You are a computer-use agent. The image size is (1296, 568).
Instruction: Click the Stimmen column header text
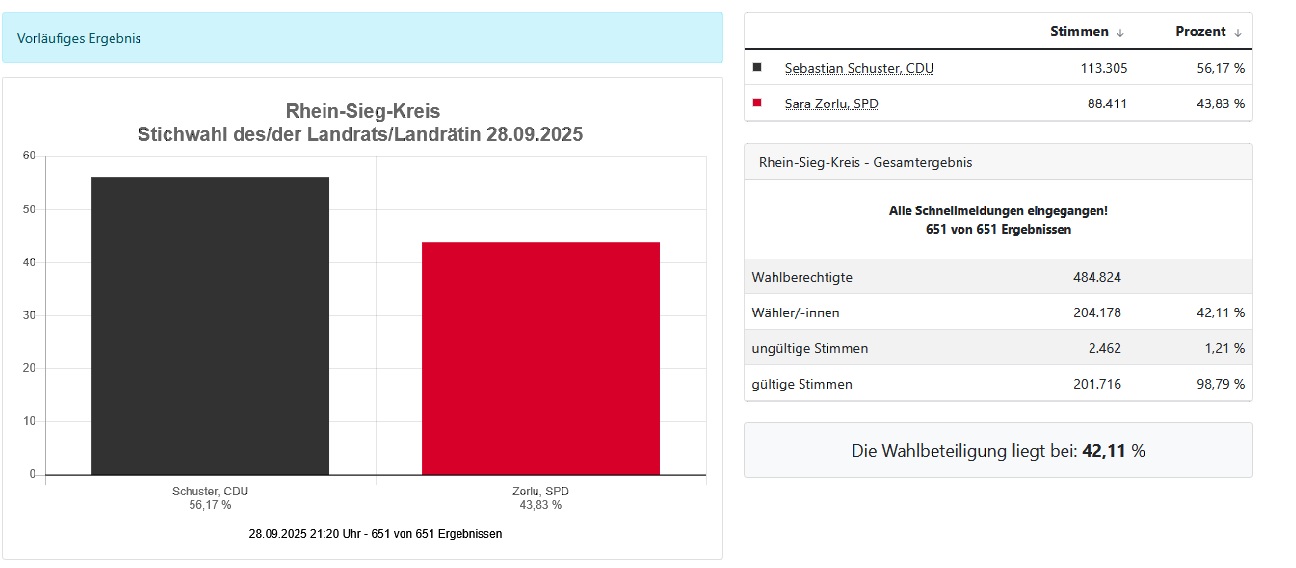(x=1079, y=31)
